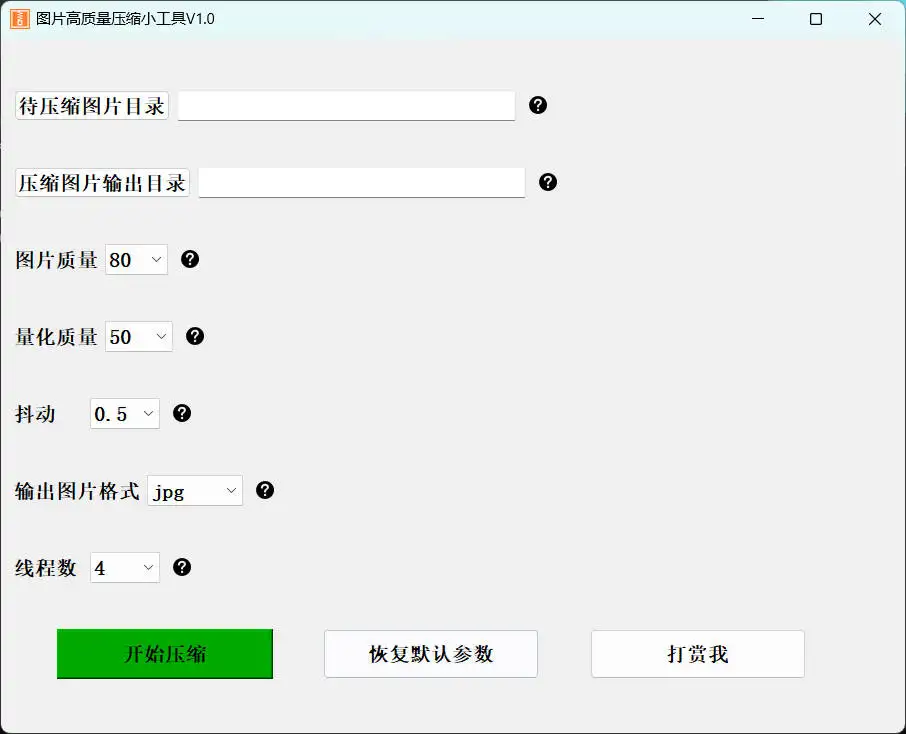The height and width of the screenshot is (734, 906).
Task: Show help for 输出图片格式 setting
Action: pos(265,490)
